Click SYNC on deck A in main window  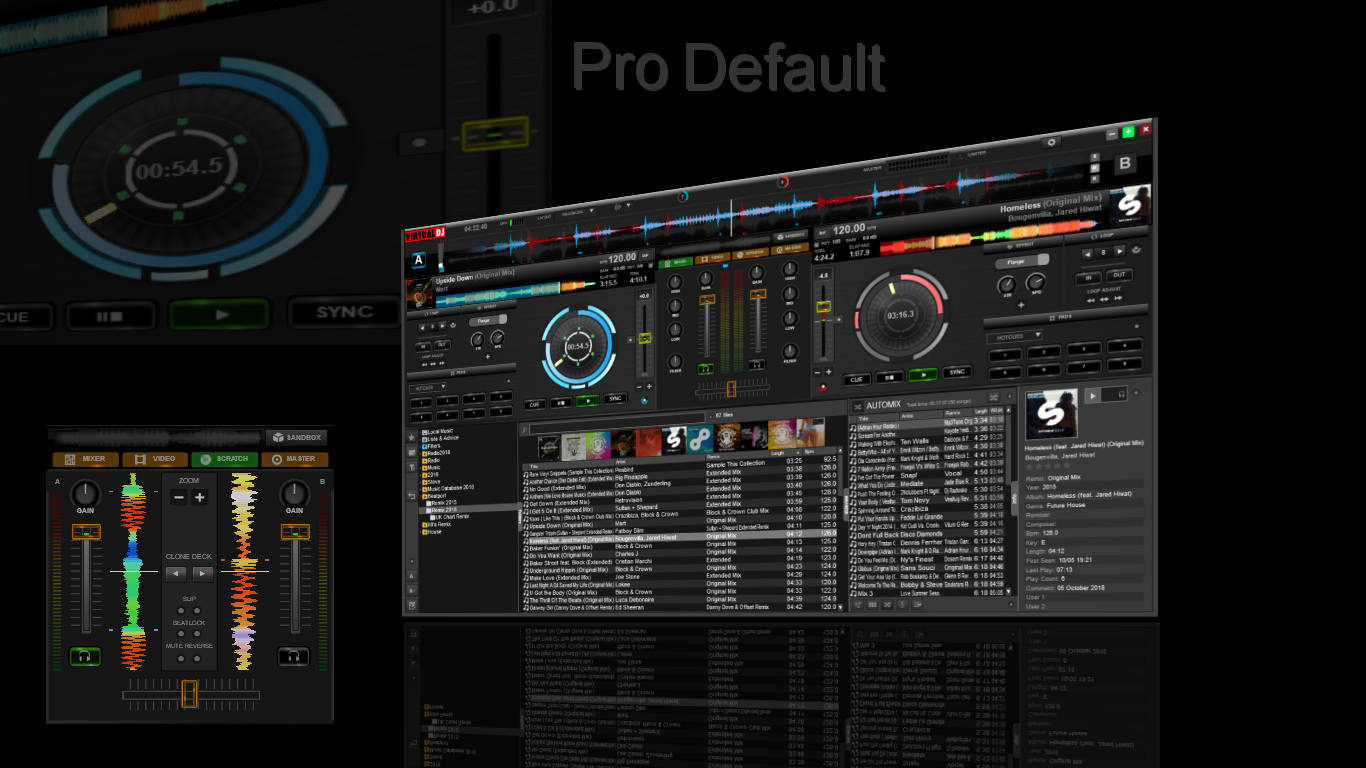pos(615,398)
